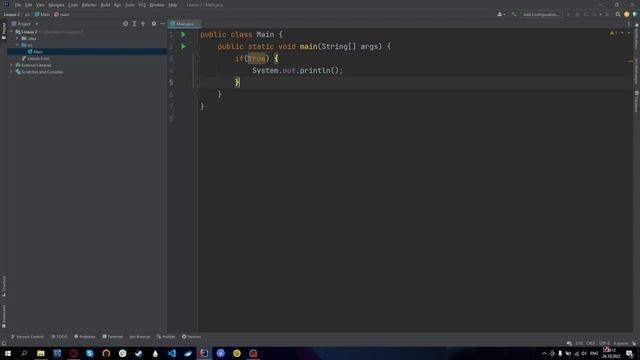This screenshot has width=640, height=360.
Task: Open the Tools menu
Action: click(130, 5)
